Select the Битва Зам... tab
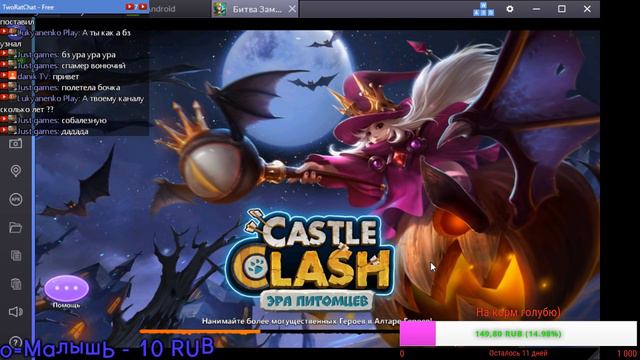640x360 pixels. tap(256, 9)
